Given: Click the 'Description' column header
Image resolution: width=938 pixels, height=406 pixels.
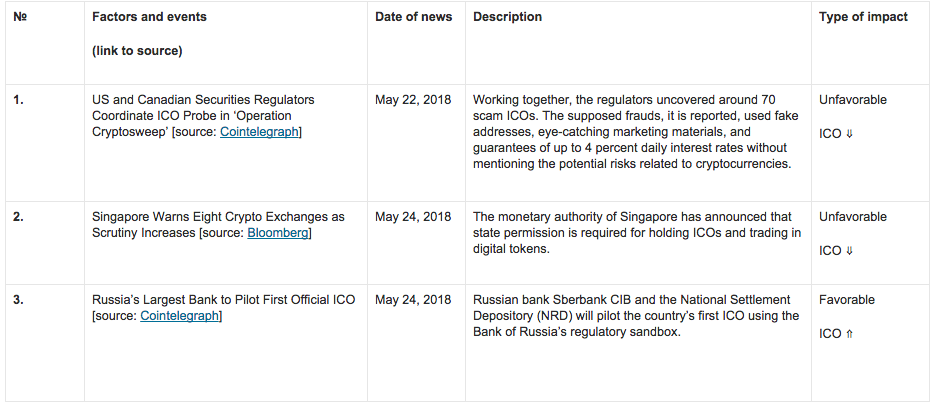Looking at the screenshot, I should (507, 17).
